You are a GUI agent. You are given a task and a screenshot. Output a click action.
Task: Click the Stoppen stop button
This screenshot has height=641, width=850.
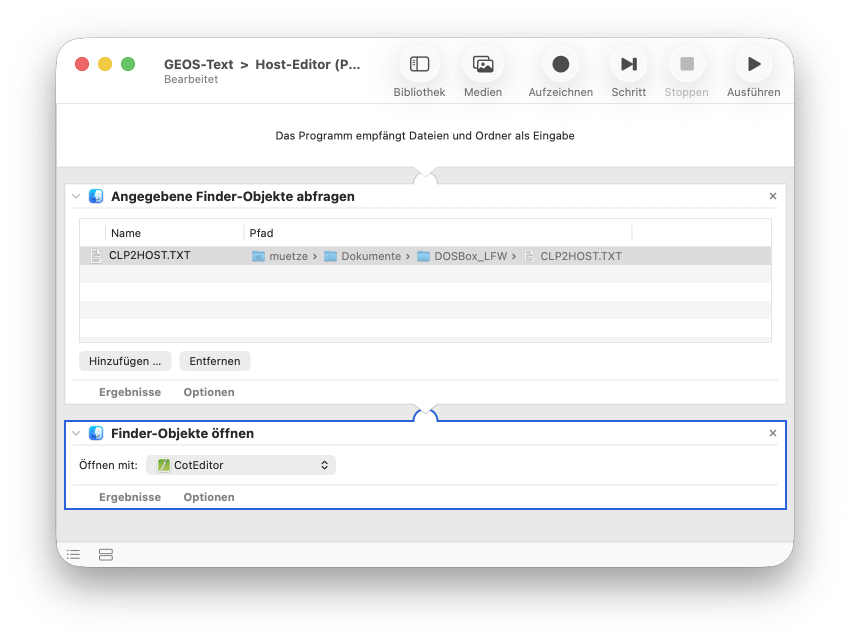686,65
